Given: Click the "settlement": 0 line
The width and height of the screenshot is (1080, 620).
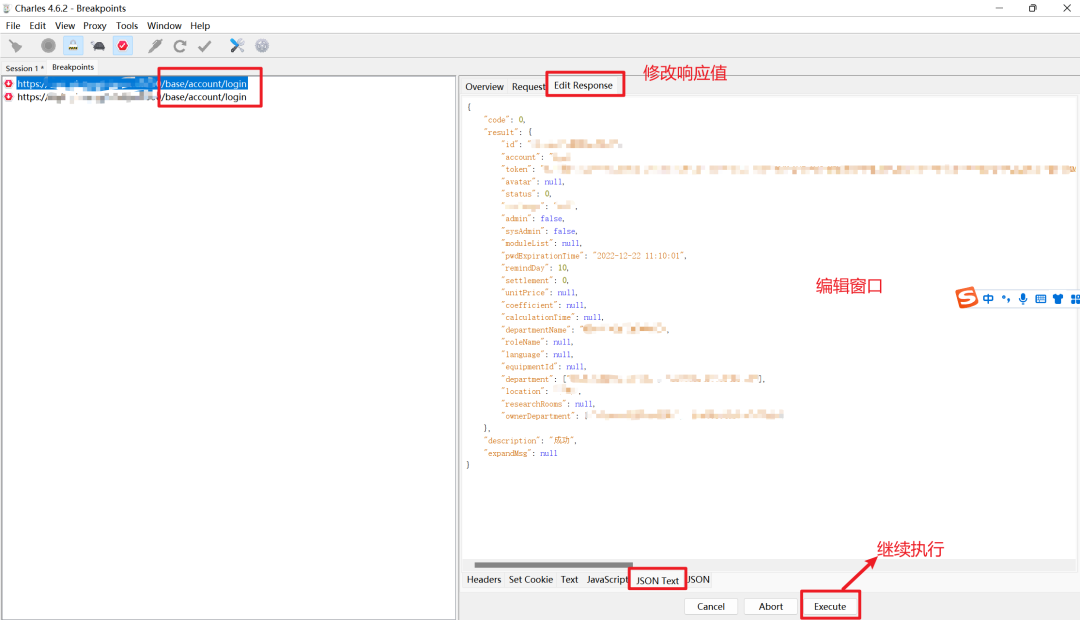Looking at the screenshot, I should tap(535, 280).
